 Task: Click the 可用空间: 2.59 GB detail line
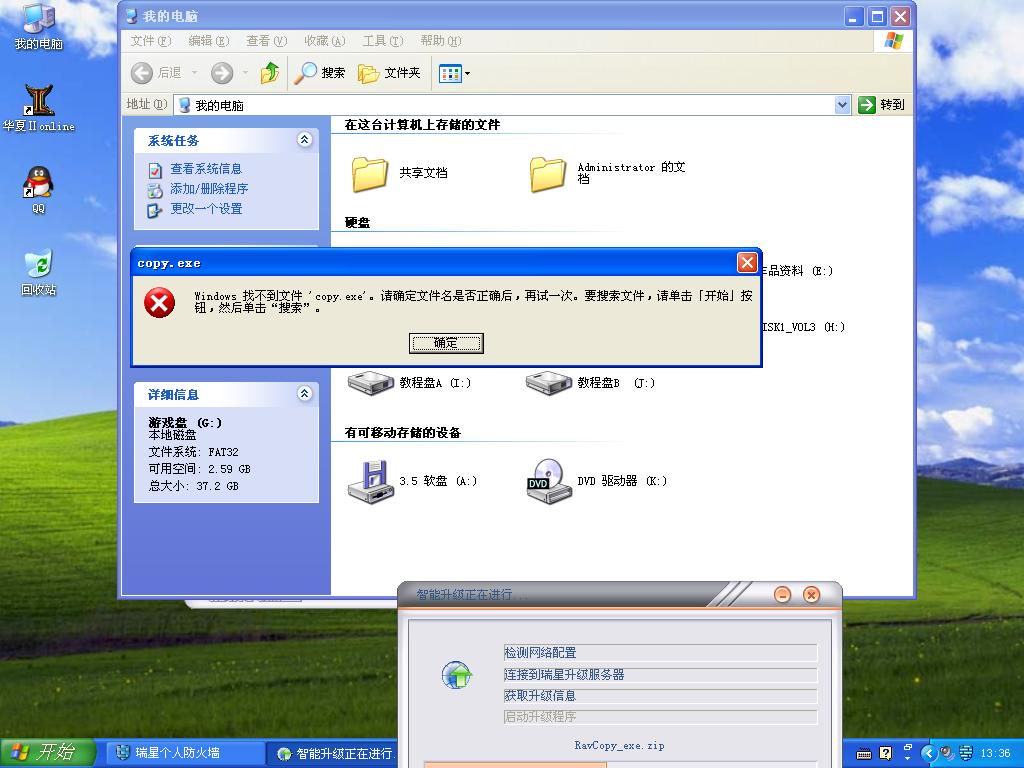click(x=199, y=469)
